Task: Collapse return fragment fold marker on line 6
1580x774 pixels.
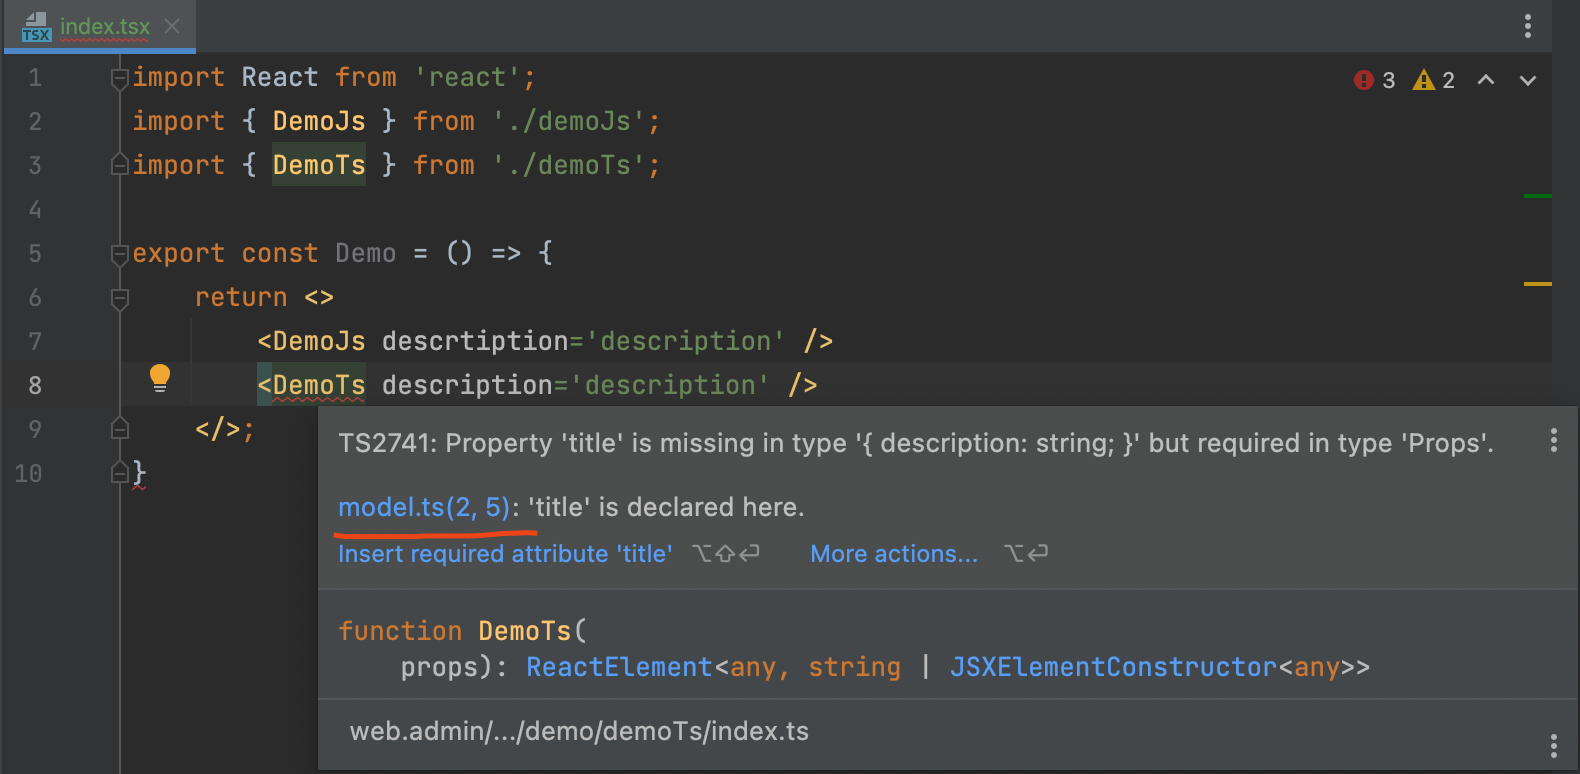Action: 120,298
